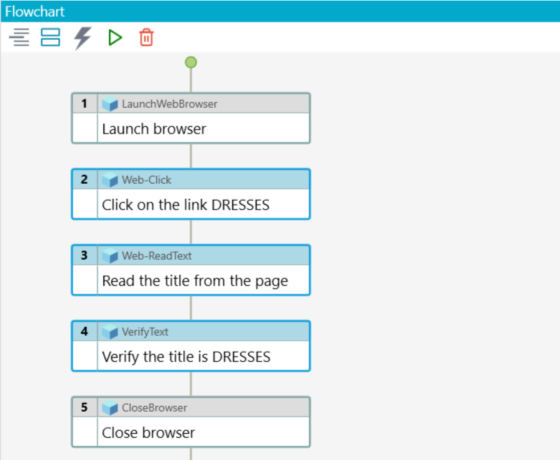
Task: Click the 'Close browser' description text
Action: click(148, 433)
